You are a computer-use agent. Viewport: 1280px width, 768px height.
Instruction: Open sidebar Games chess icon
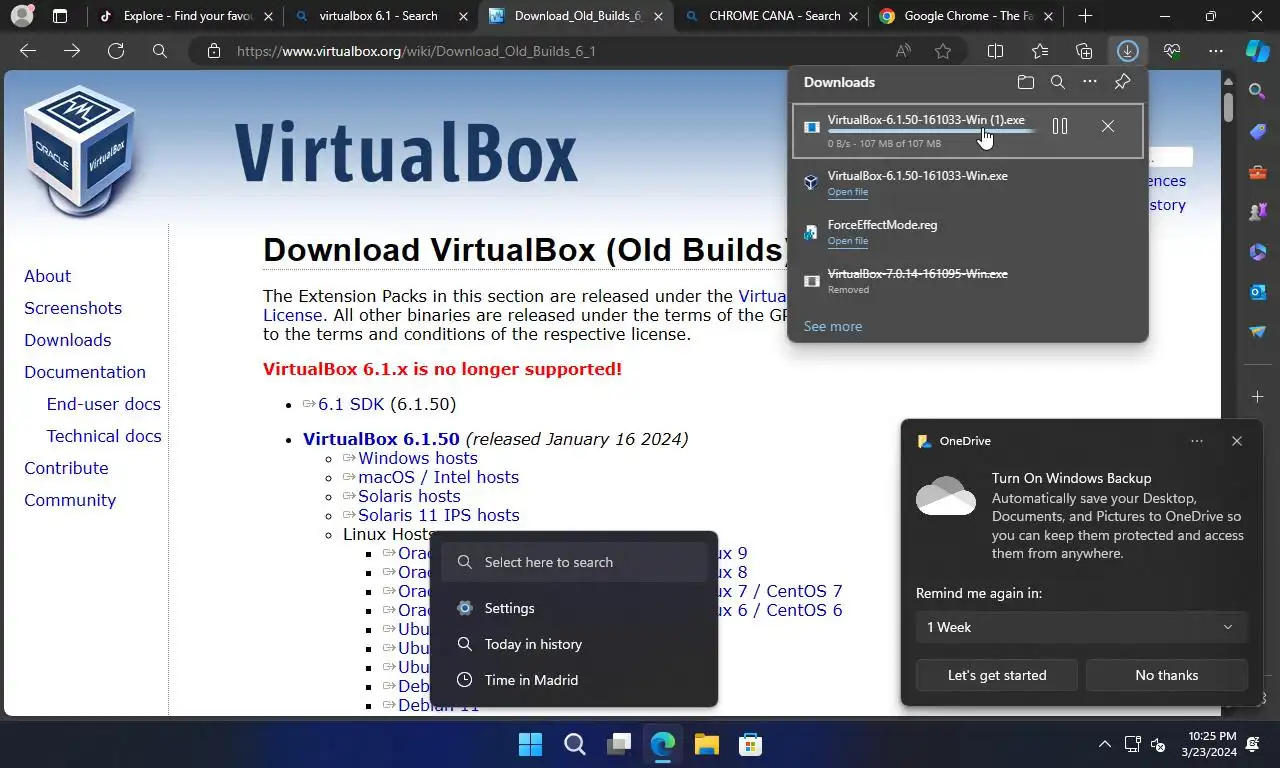1258,212
